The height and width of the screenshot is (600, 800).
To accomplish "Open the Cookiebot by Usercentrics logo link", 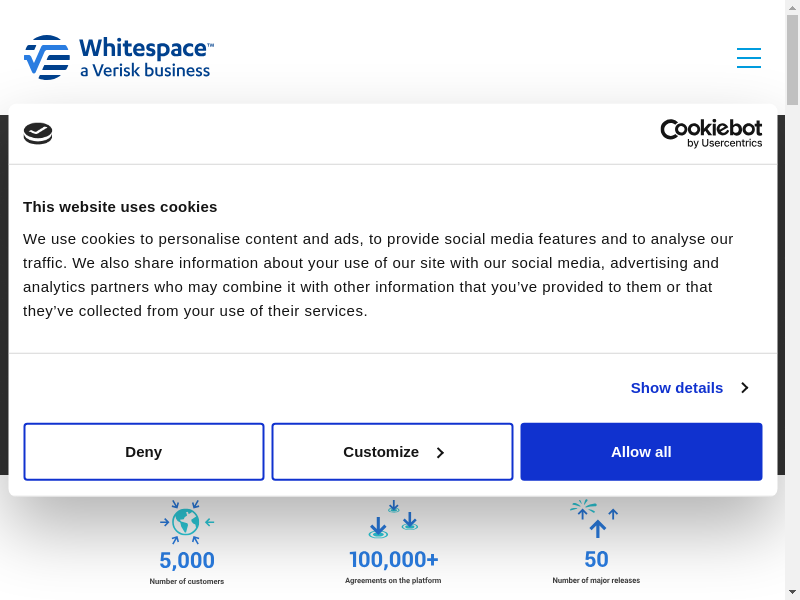I will point(711,133).
